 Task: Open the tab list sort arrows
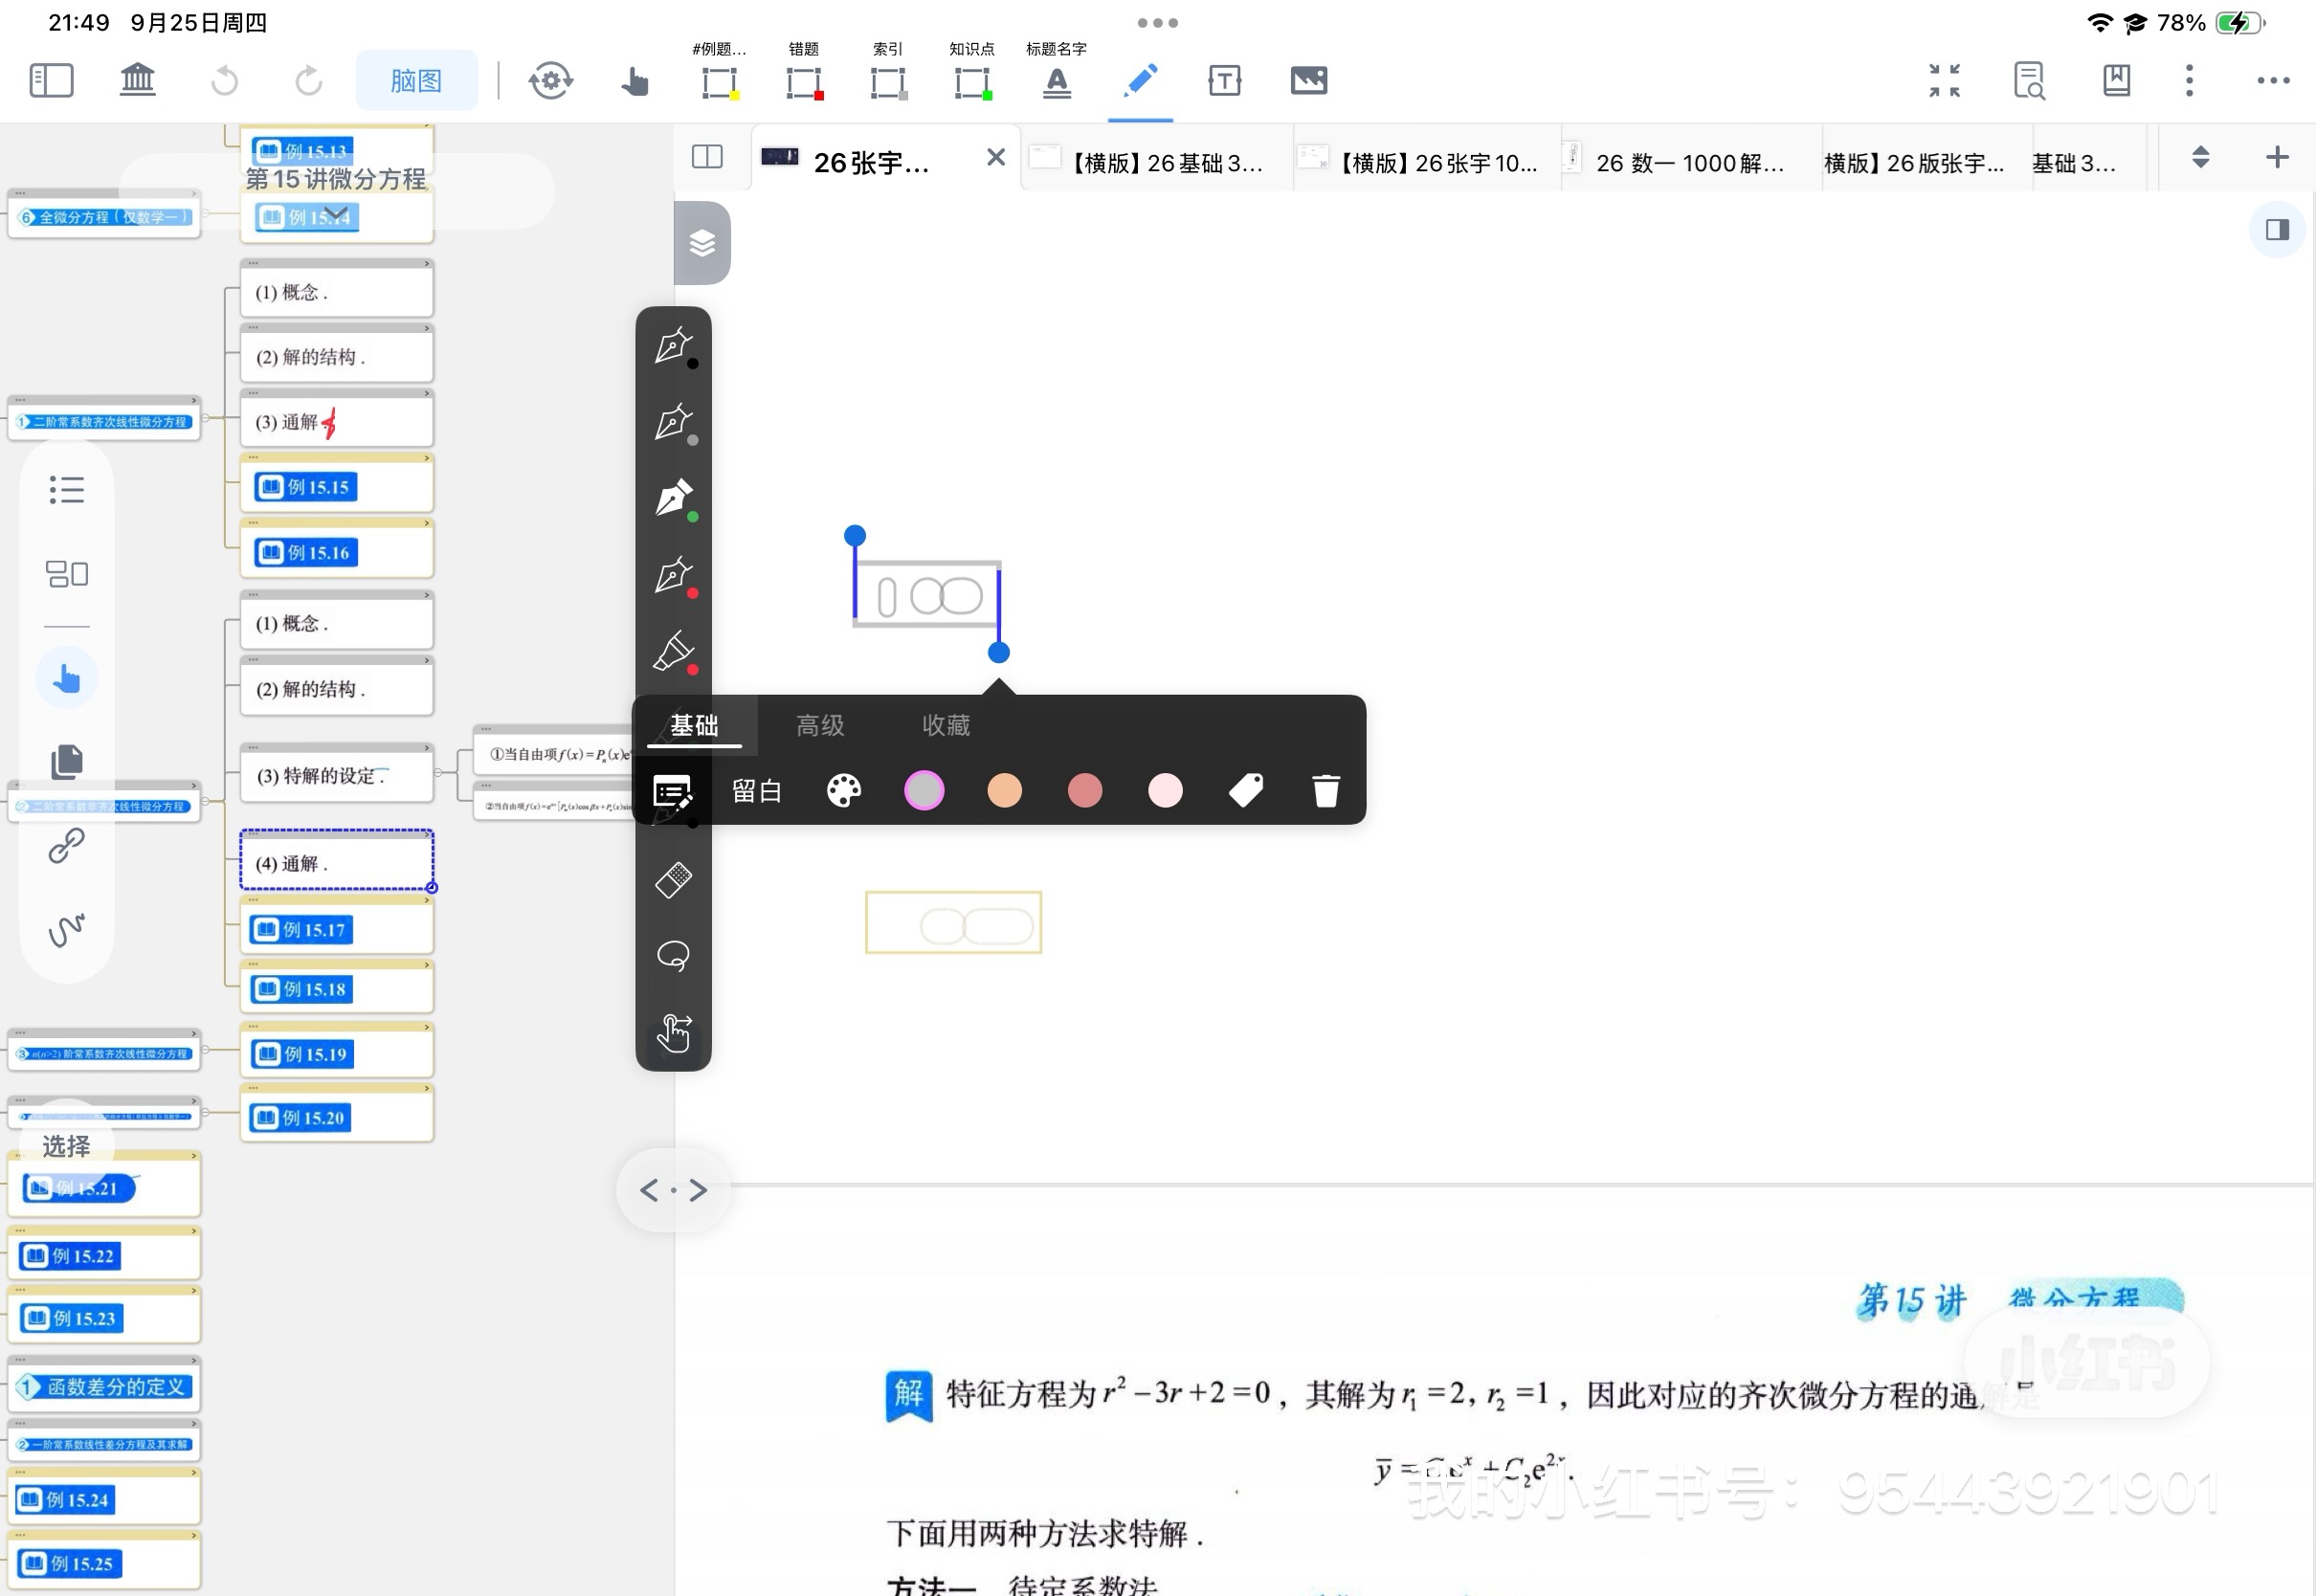click(2200, 157)
